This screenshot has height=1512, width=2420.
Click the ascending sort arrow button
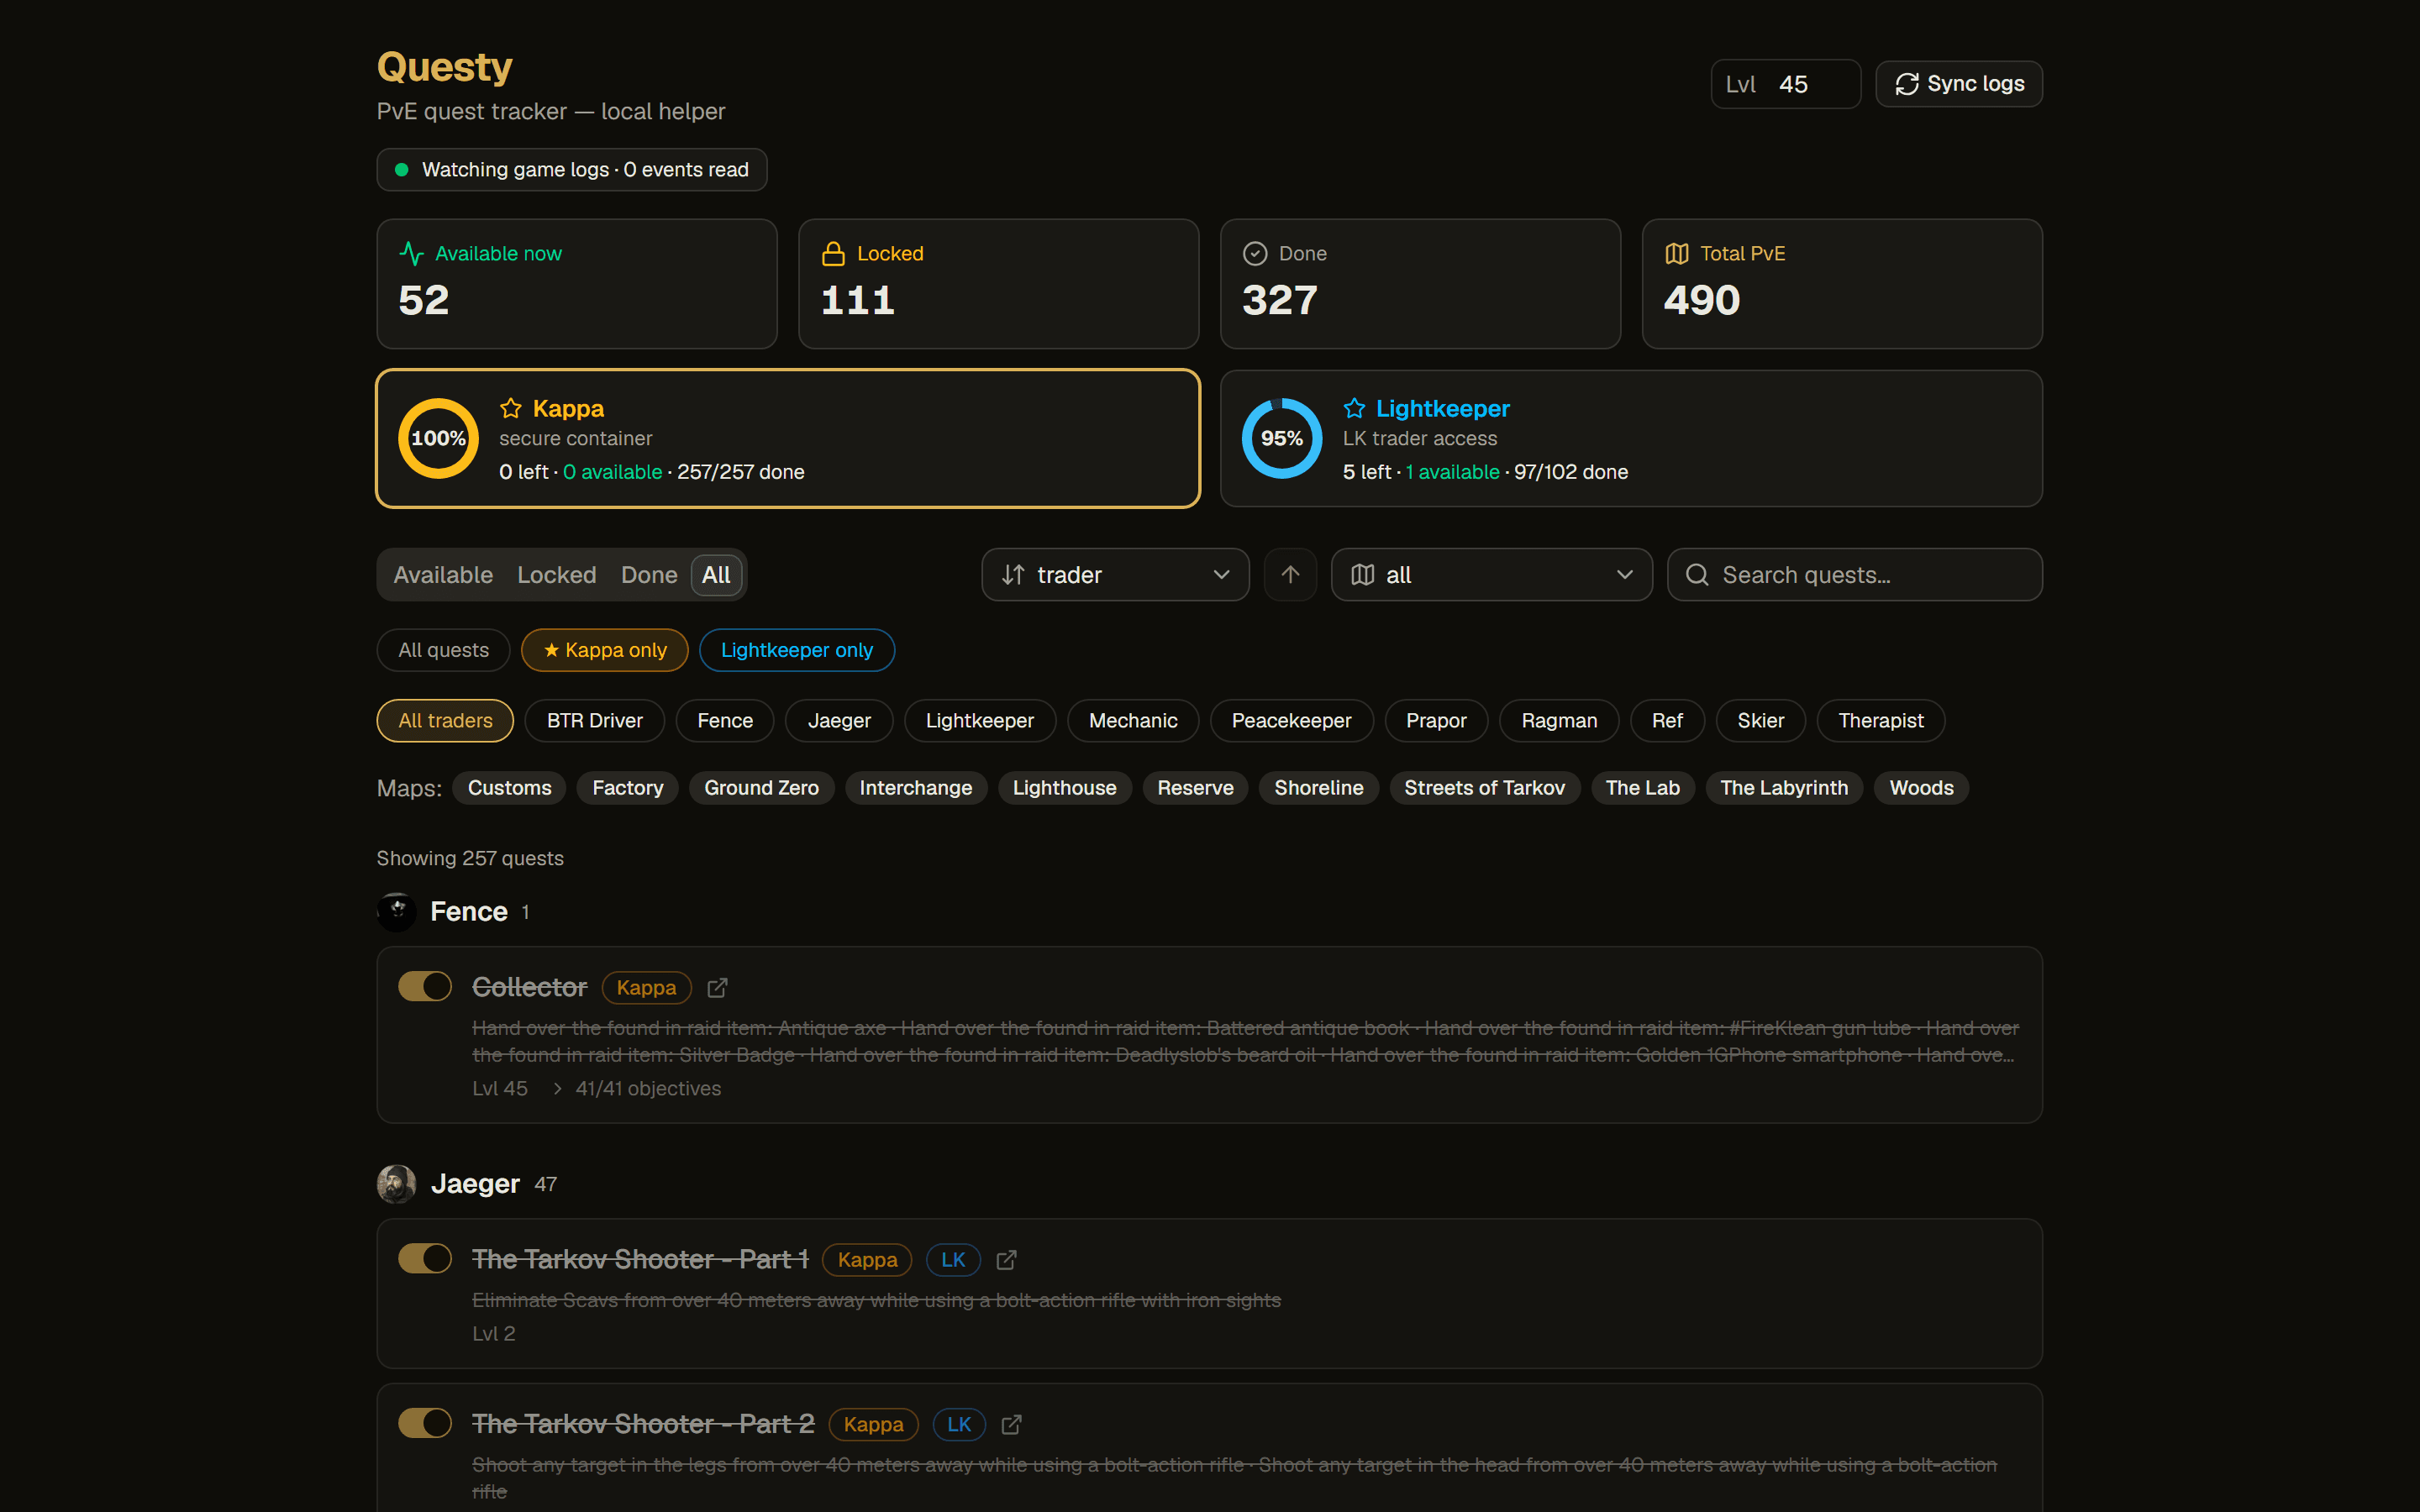(x=1290, y=574)
